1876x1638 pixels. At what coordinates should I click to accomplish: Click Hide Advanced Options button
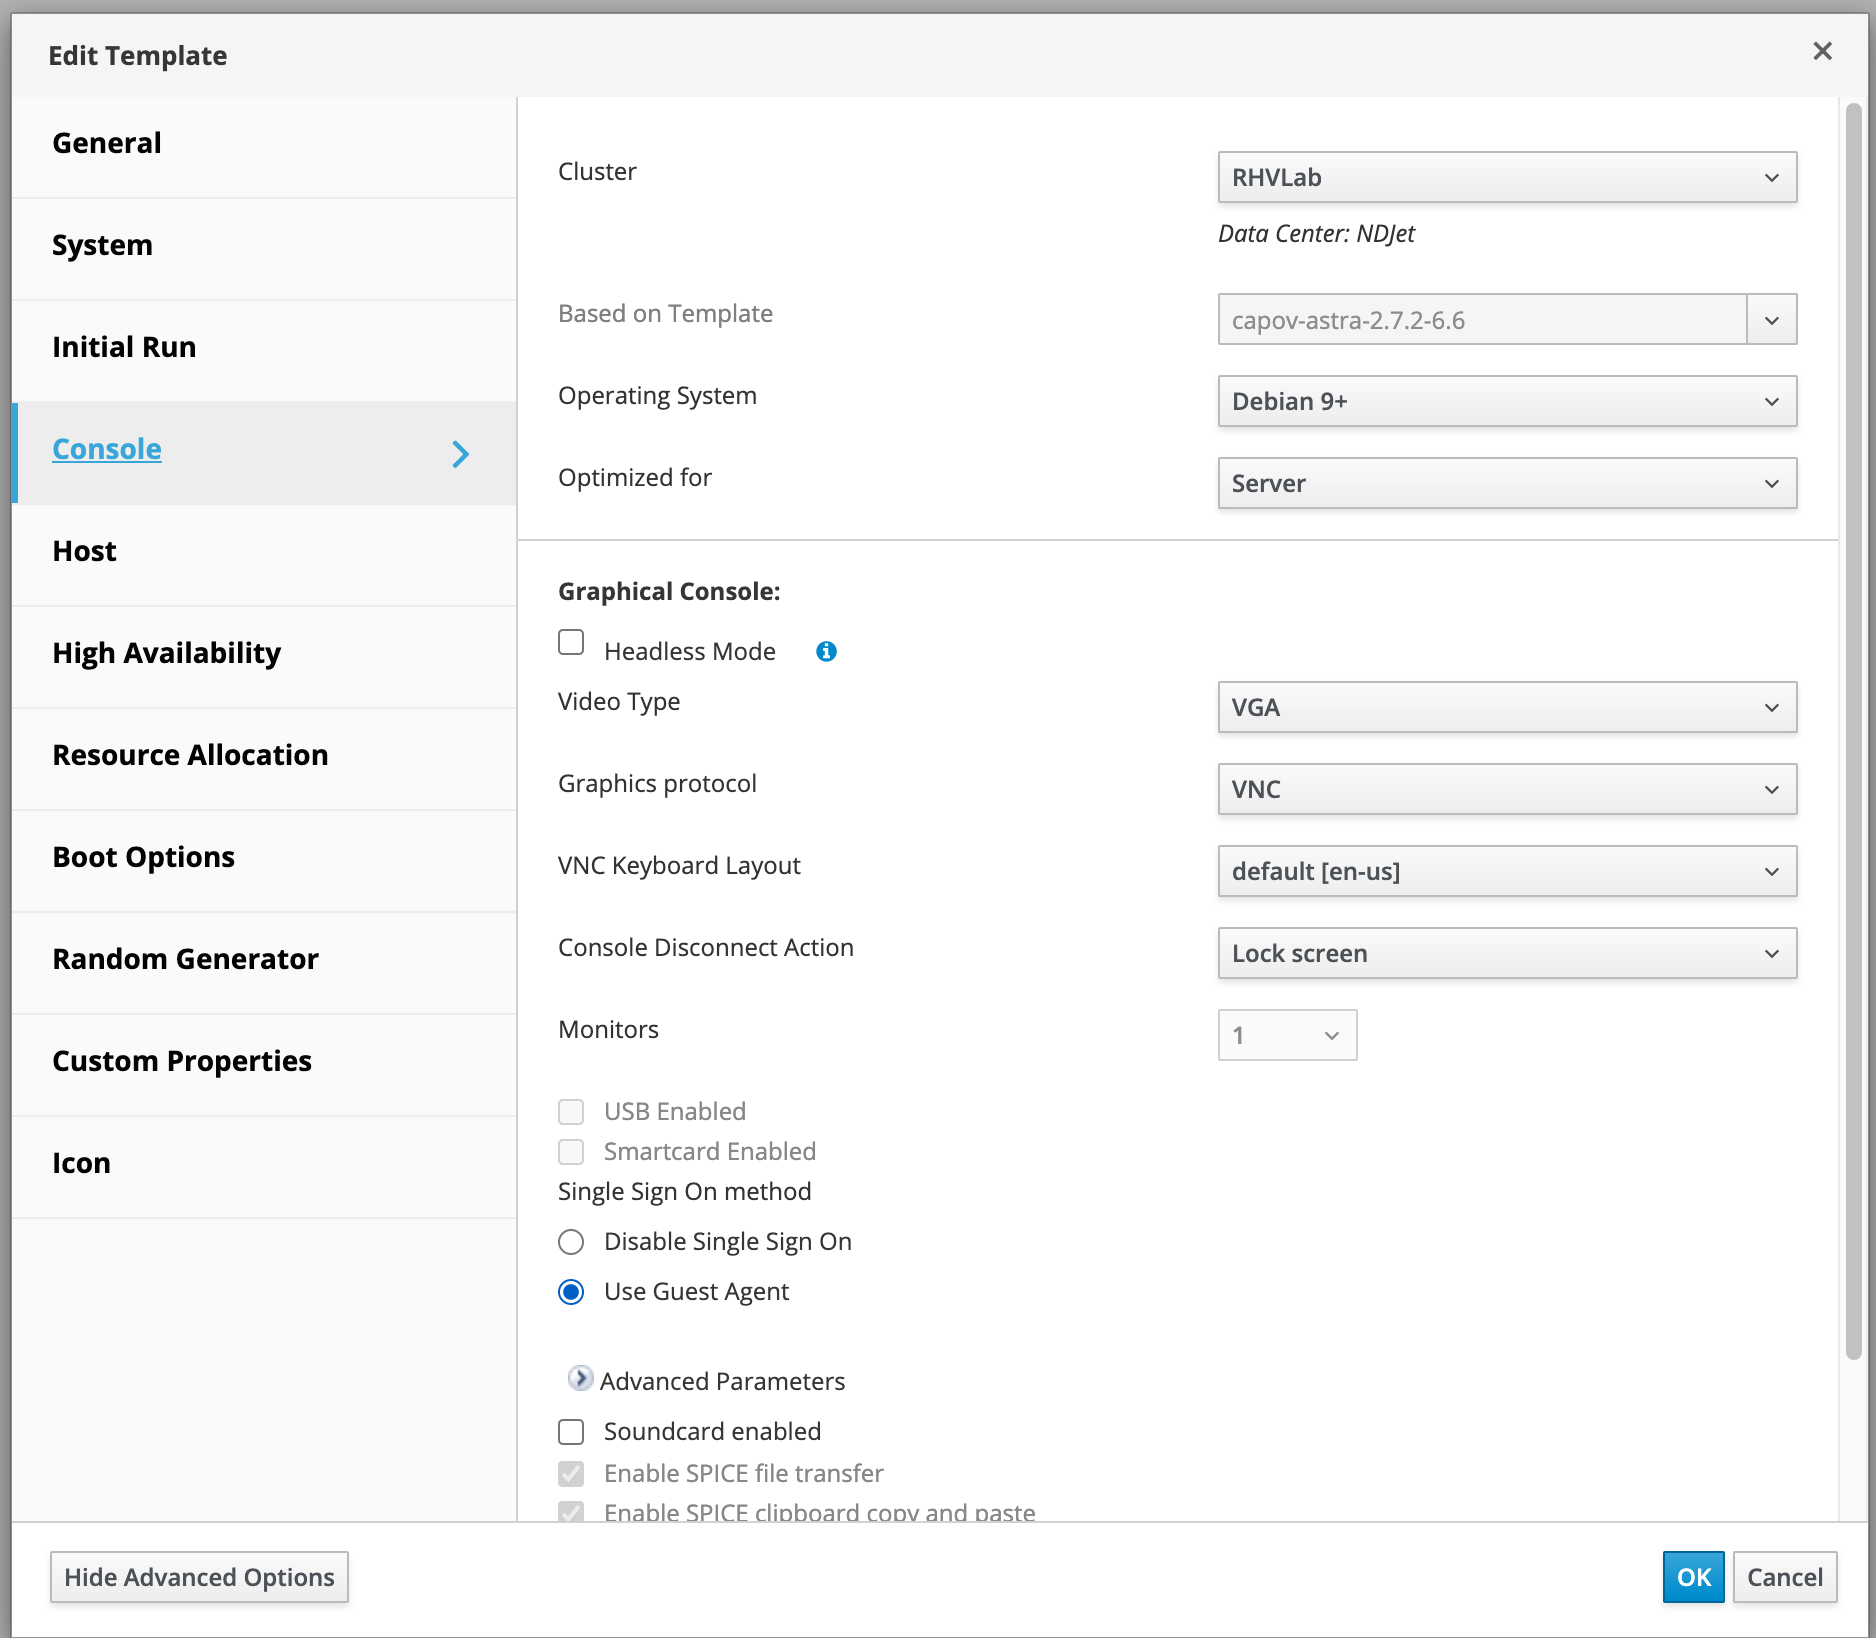pos(199,1577)
